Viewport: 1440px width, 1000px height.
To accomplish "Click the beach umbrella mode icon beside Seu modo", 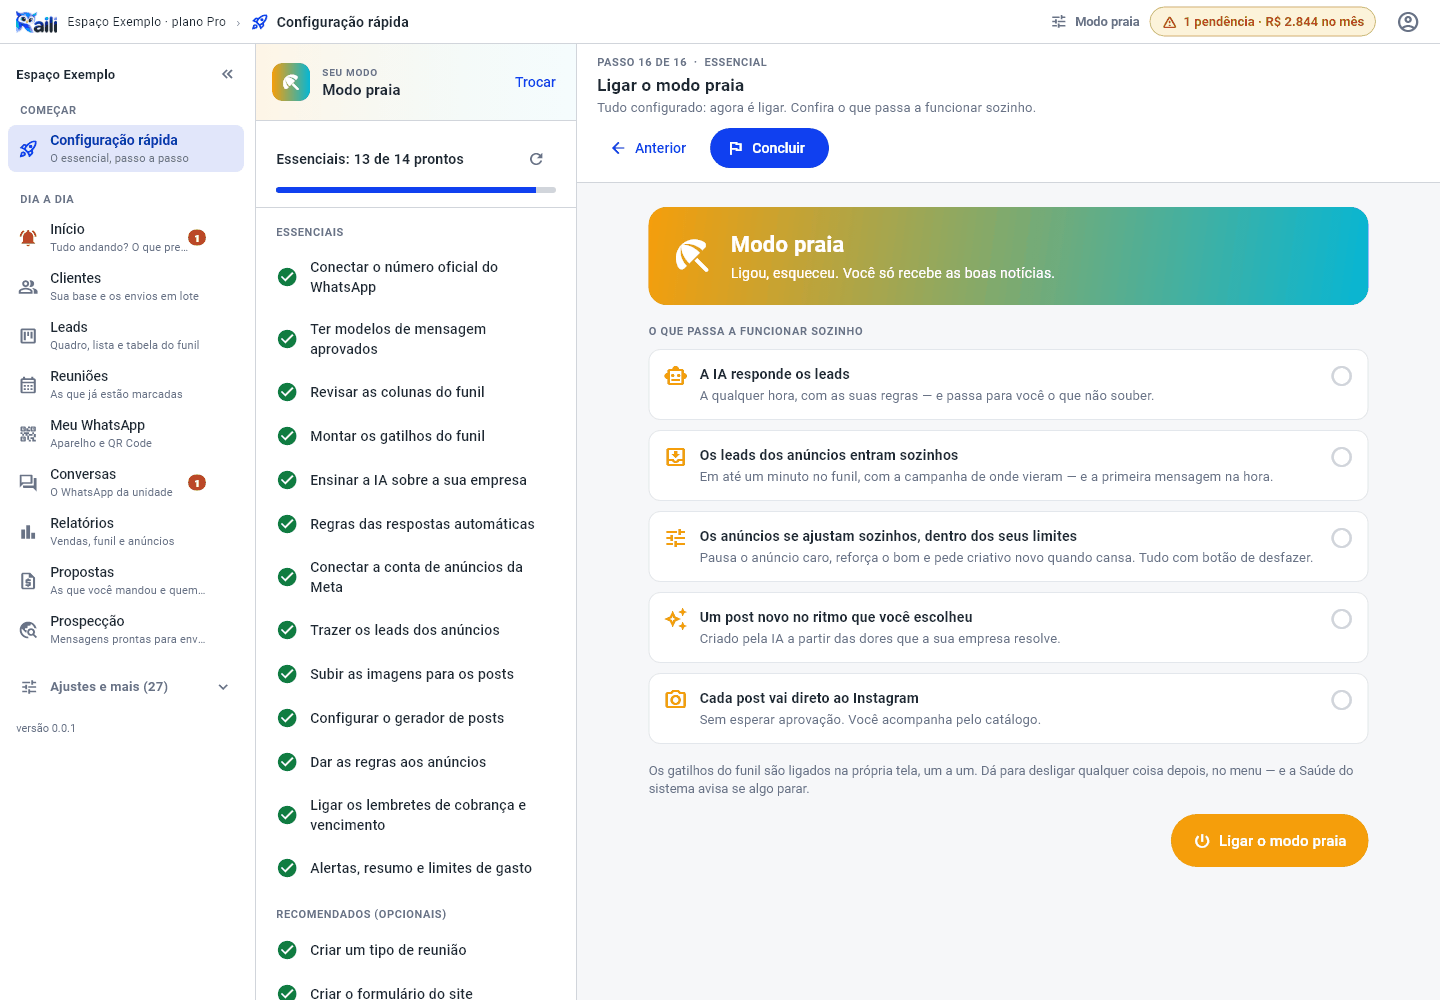I will pos(291,82).
